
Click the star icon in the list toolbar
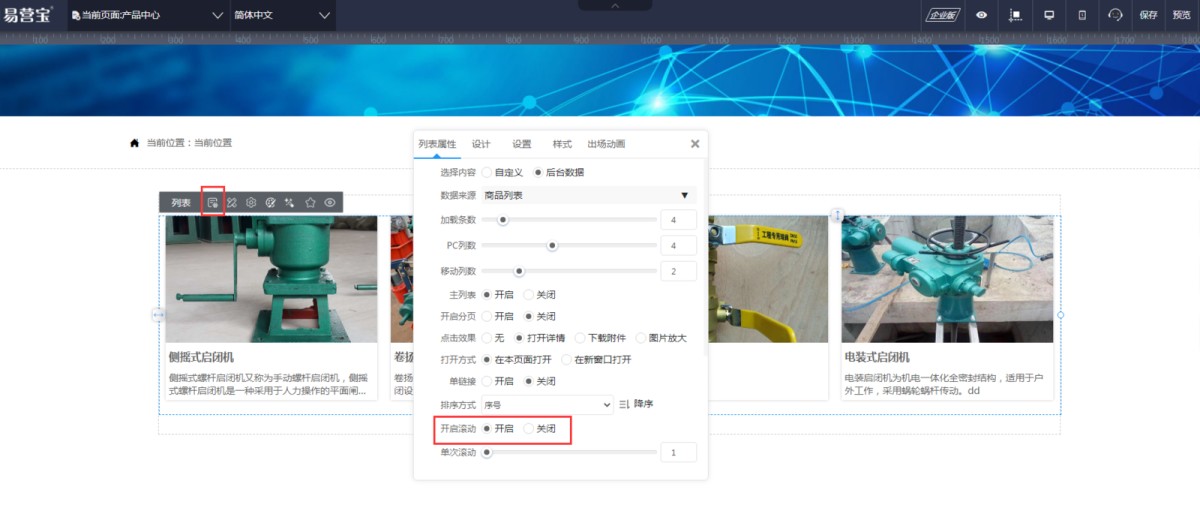(x=310, y=203)
